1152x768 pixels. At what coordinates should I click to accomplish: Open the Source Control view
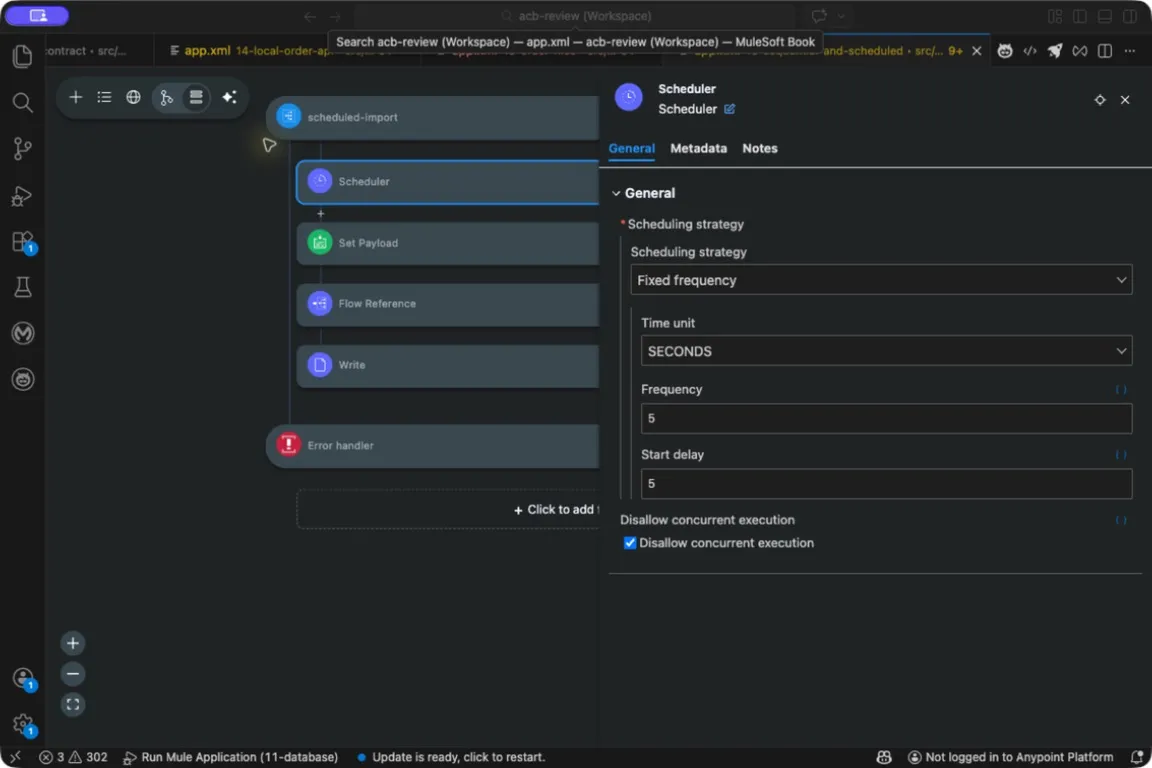pos(23,148)
